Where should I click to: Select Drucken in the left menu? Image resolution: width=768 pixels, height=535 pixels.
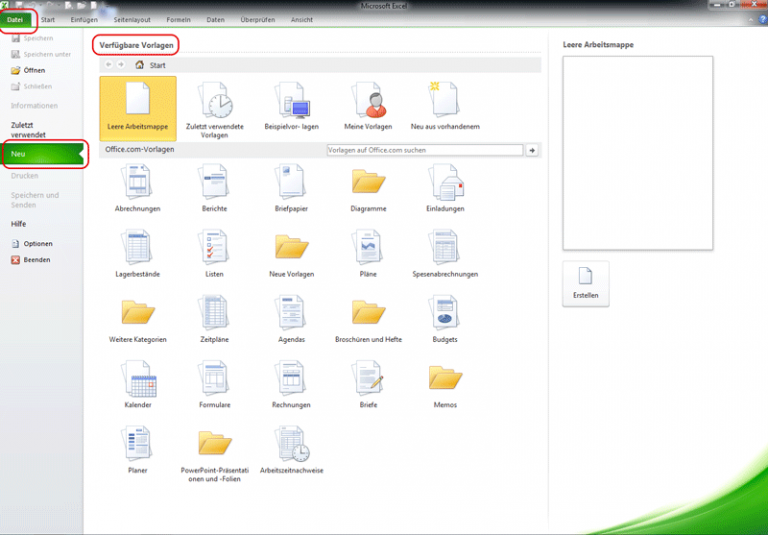(24, 175)
